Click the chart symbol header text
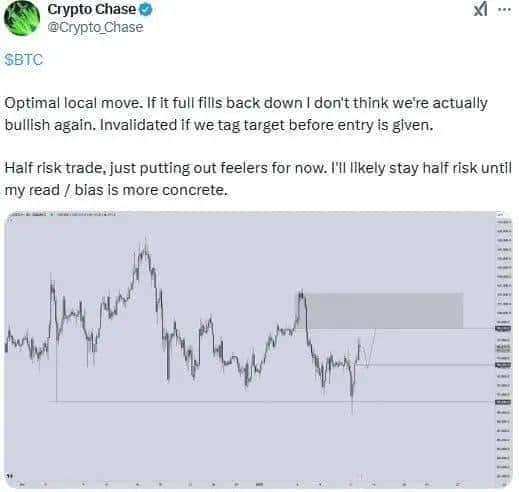Screen dimensions: 519x492 [62, 214]
